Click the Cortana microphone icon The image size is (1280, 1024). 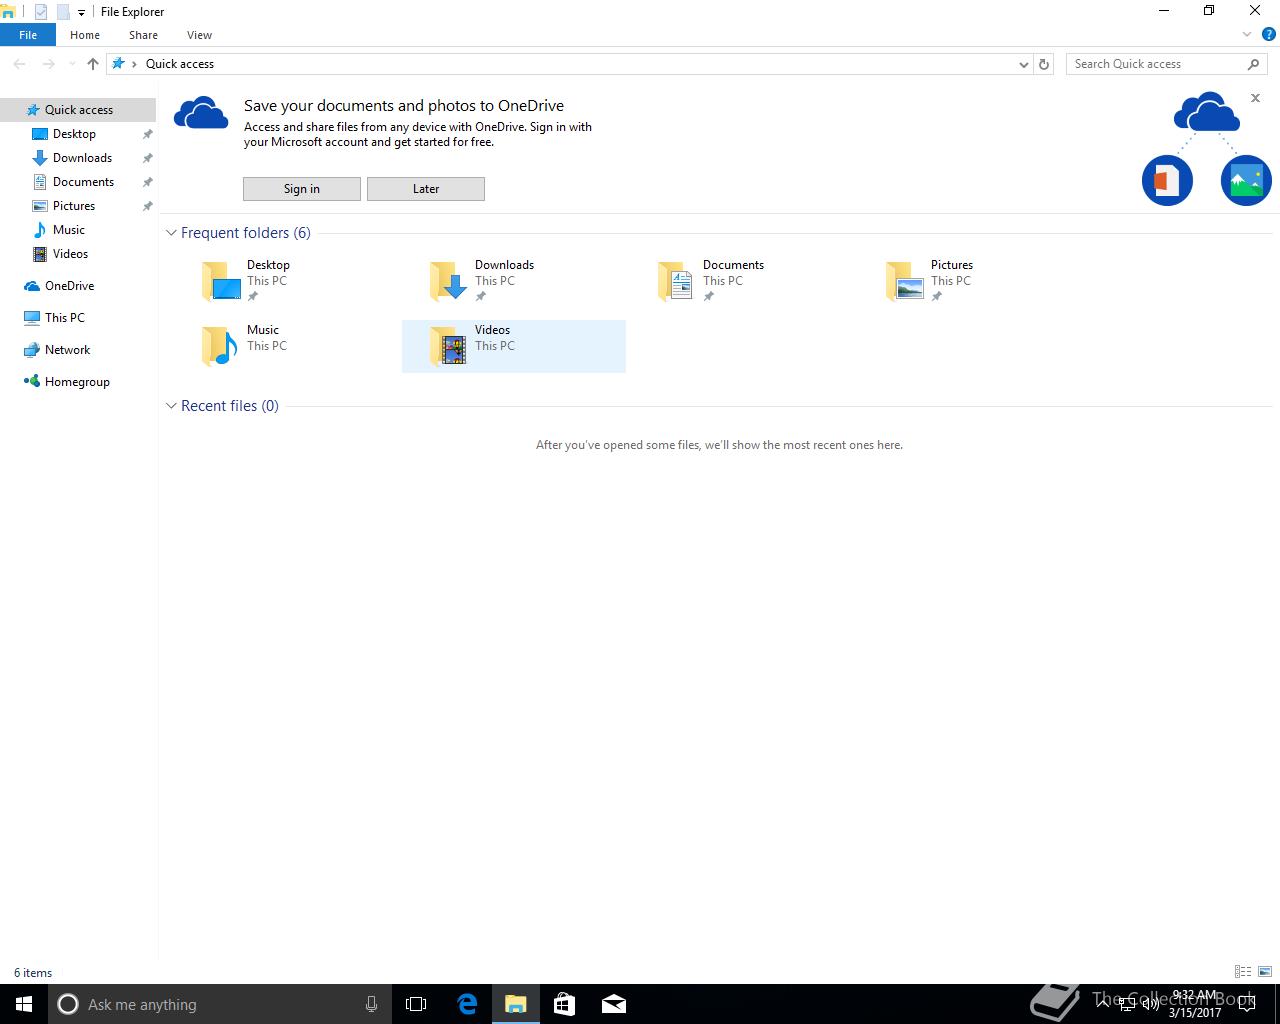click(x=371, y=1004)
